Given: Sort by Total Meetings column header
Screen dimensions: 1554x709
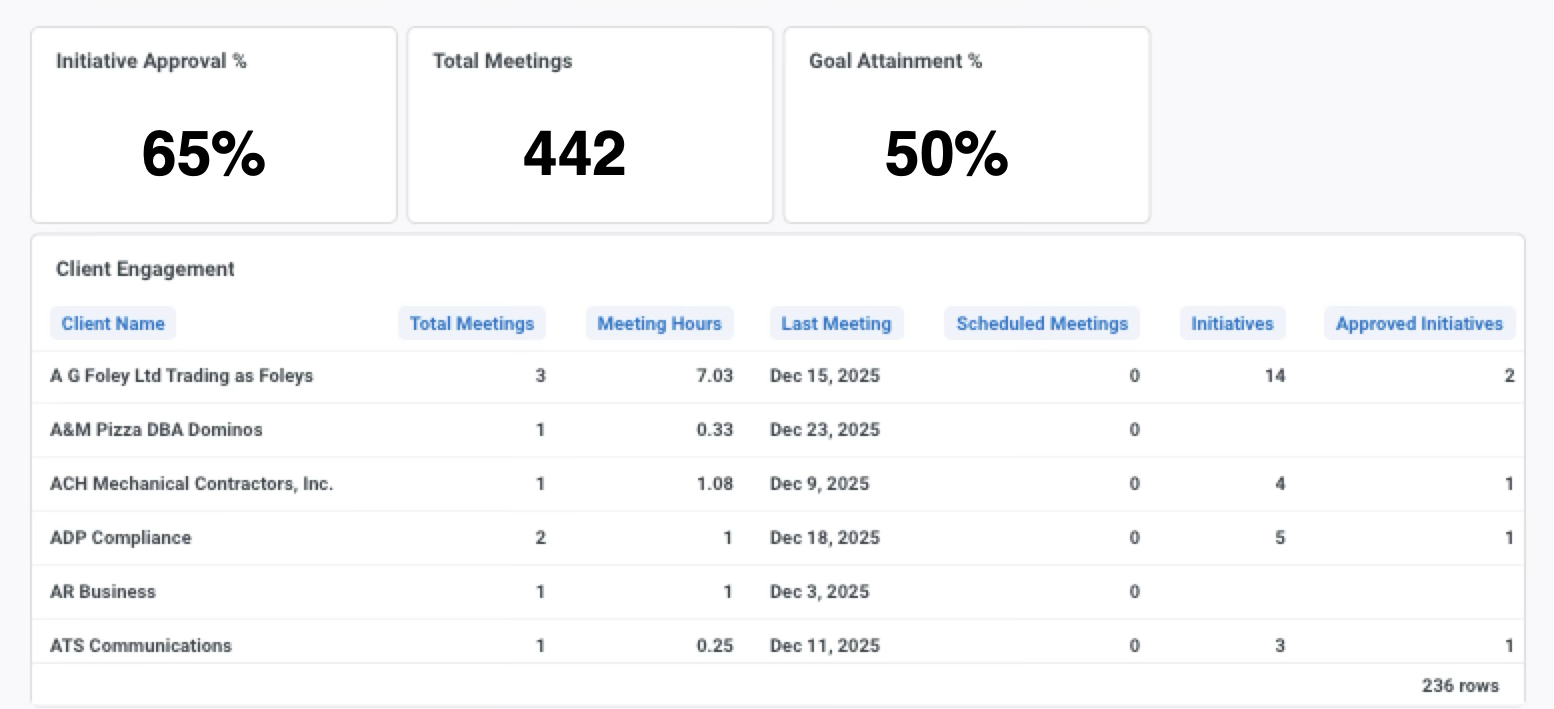Looking at the screenshot, I should (x=471, y=323).
